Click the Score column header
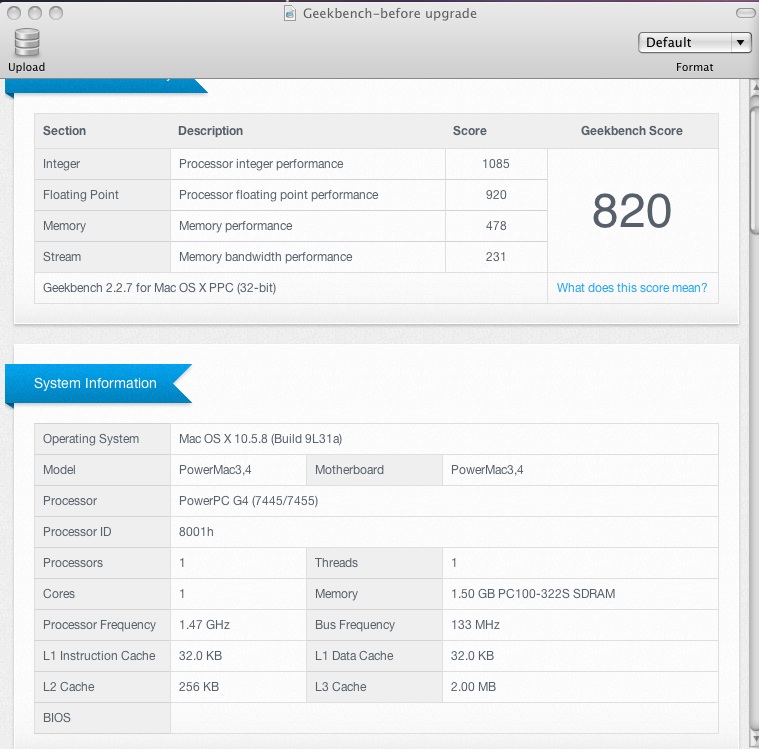759x749 pixels. 470,131
